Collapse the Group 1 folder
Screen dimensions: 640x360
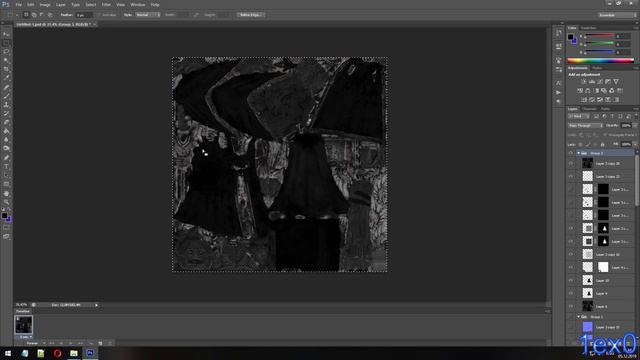(578, 317)
